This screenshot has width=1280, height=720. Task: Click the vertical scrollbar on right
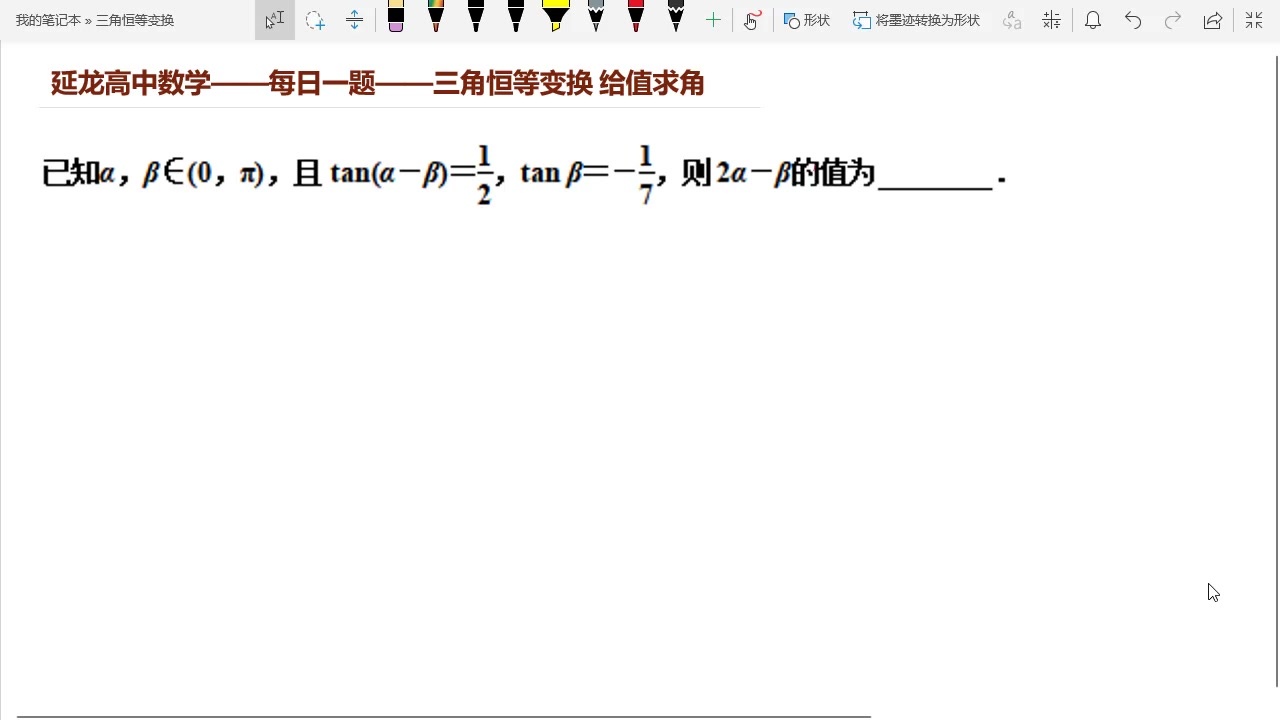(1276, 371)
